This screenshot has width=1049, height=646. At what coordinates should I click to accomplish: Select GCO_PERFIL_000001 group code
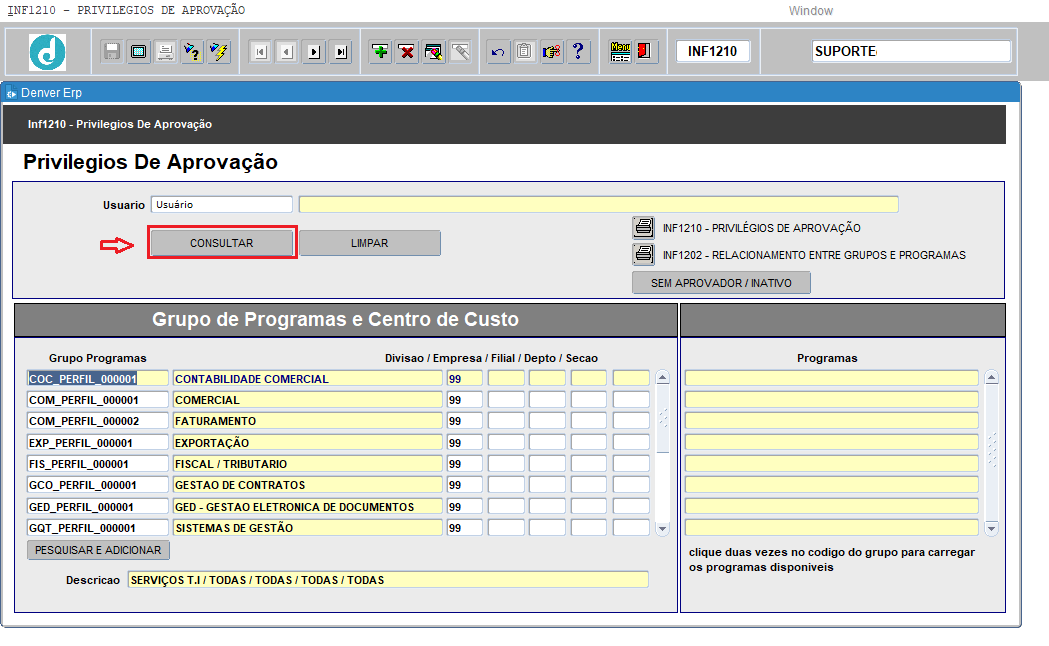click(x=98, y=485)
